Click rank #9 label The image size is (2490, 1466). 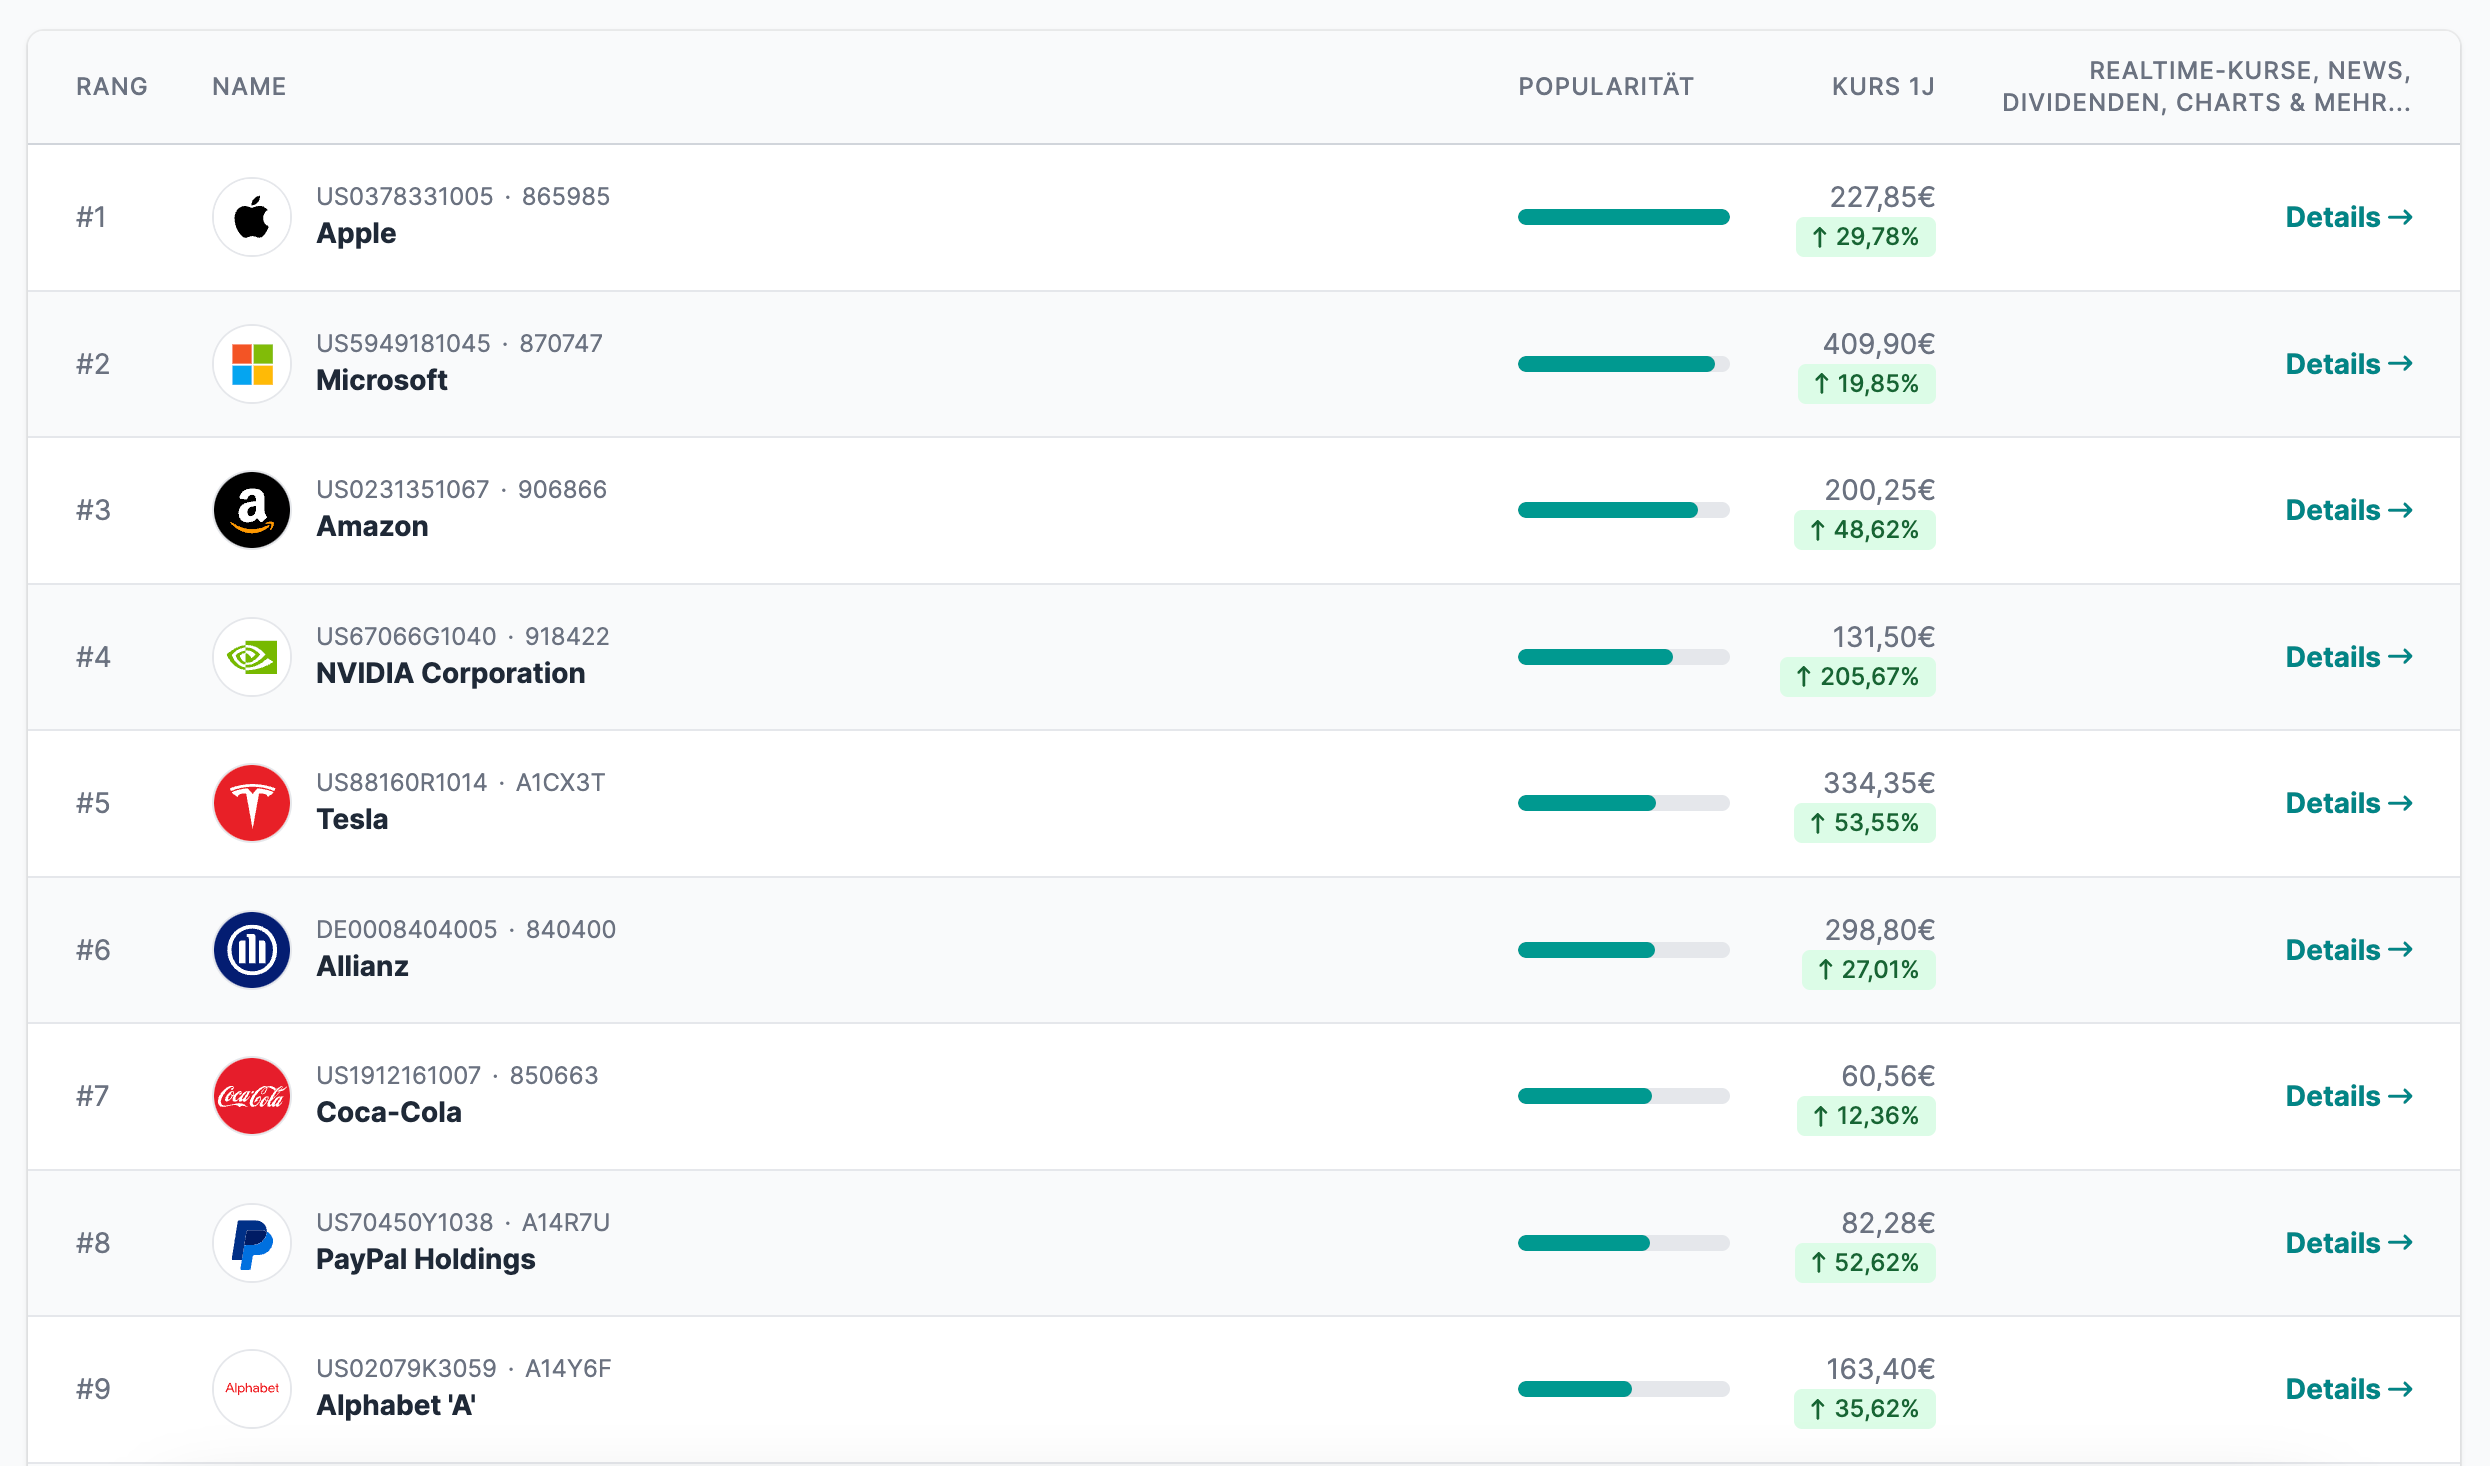[x=93, y=1389]
